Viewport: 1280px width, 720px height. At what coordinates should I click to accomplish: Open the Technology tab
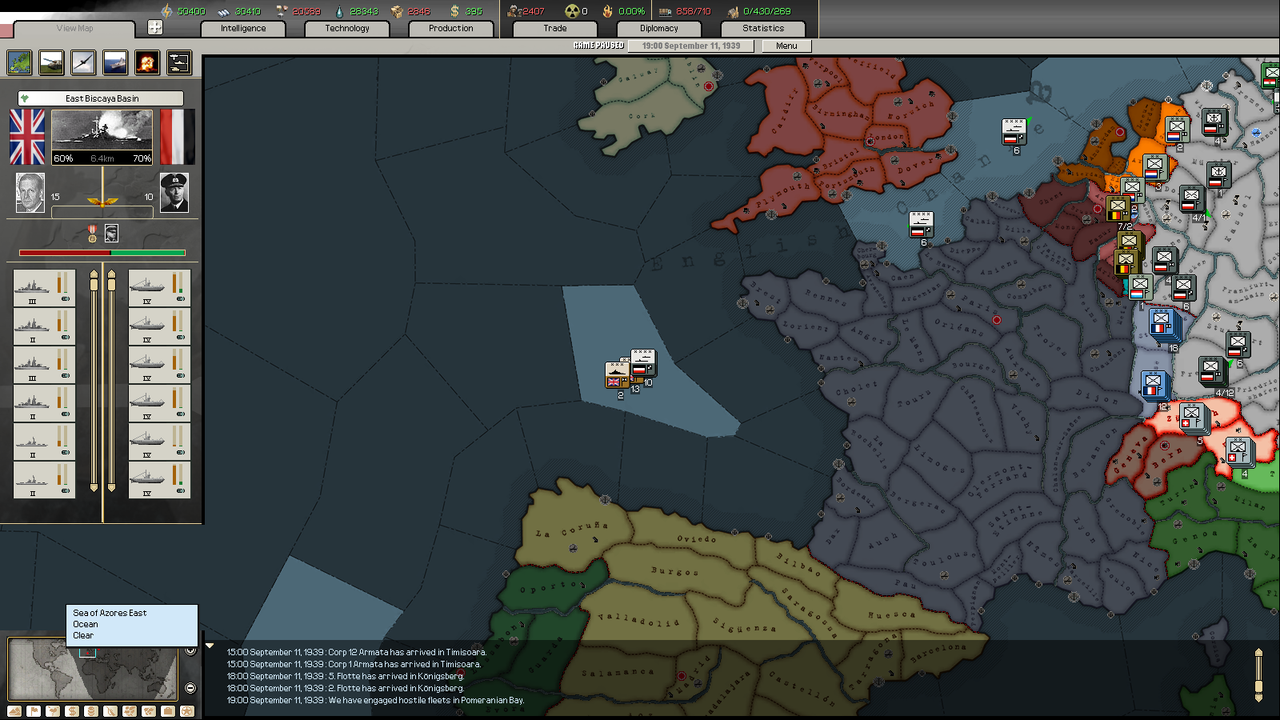tap(347, 28)
